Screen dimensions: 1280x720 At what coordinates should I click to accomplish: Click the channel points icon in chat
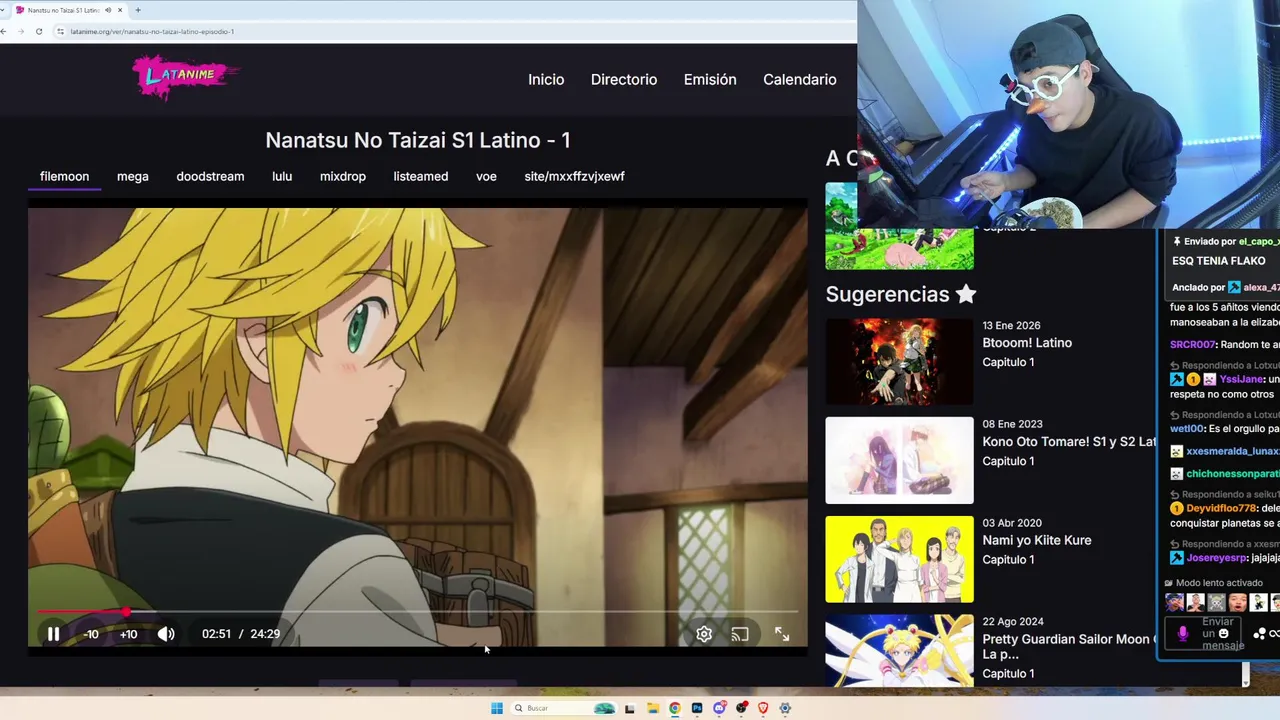click(x=1260, y=634)
